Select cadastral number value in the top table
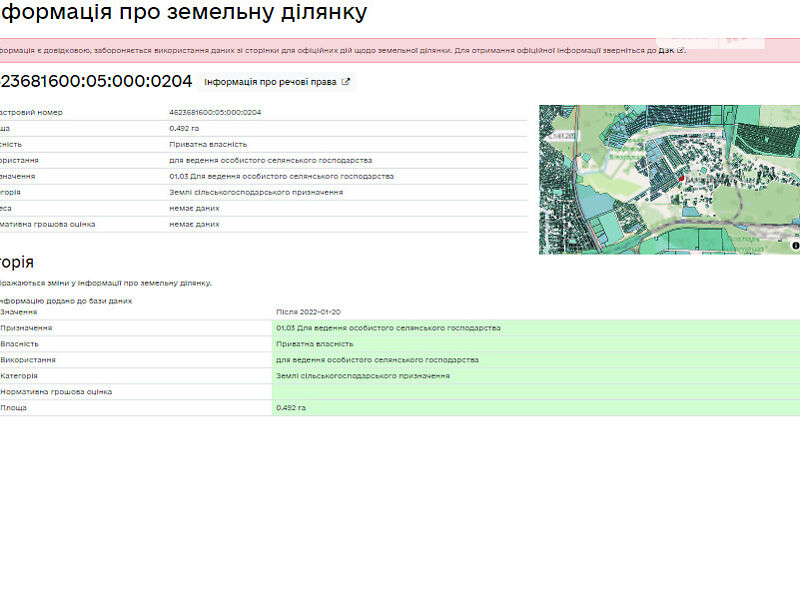 [215, 112]
